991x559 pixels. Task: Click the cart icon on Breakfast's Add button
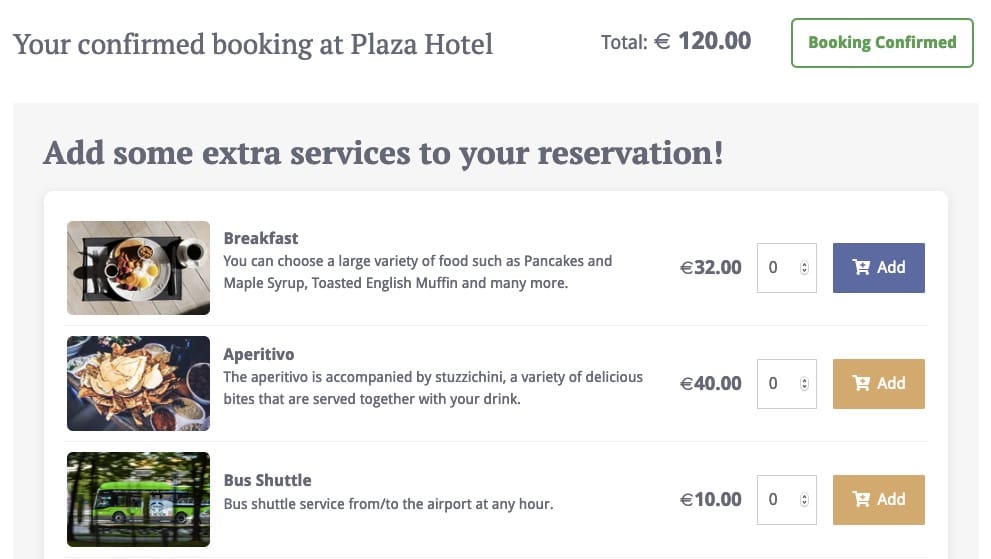[861, 267]
